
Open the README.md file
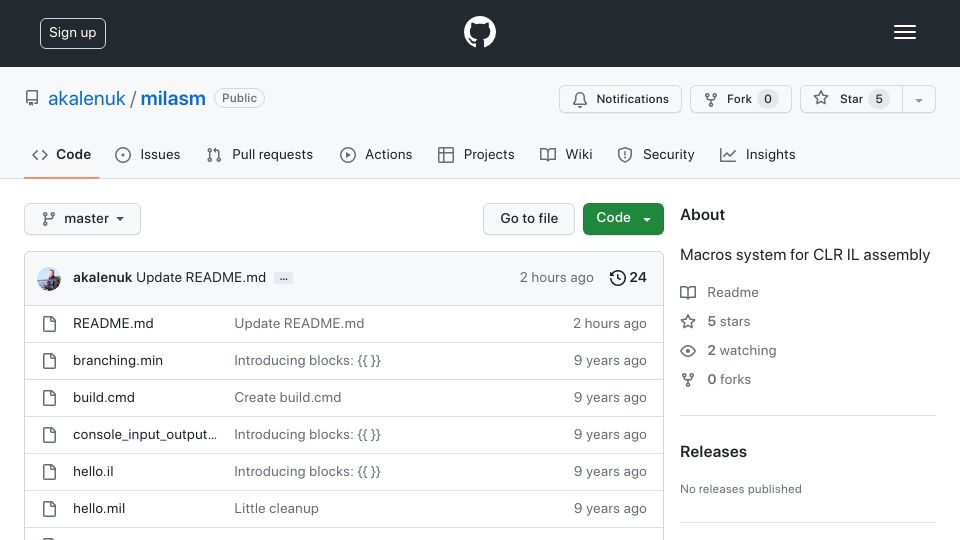click(x=113, y=323)
